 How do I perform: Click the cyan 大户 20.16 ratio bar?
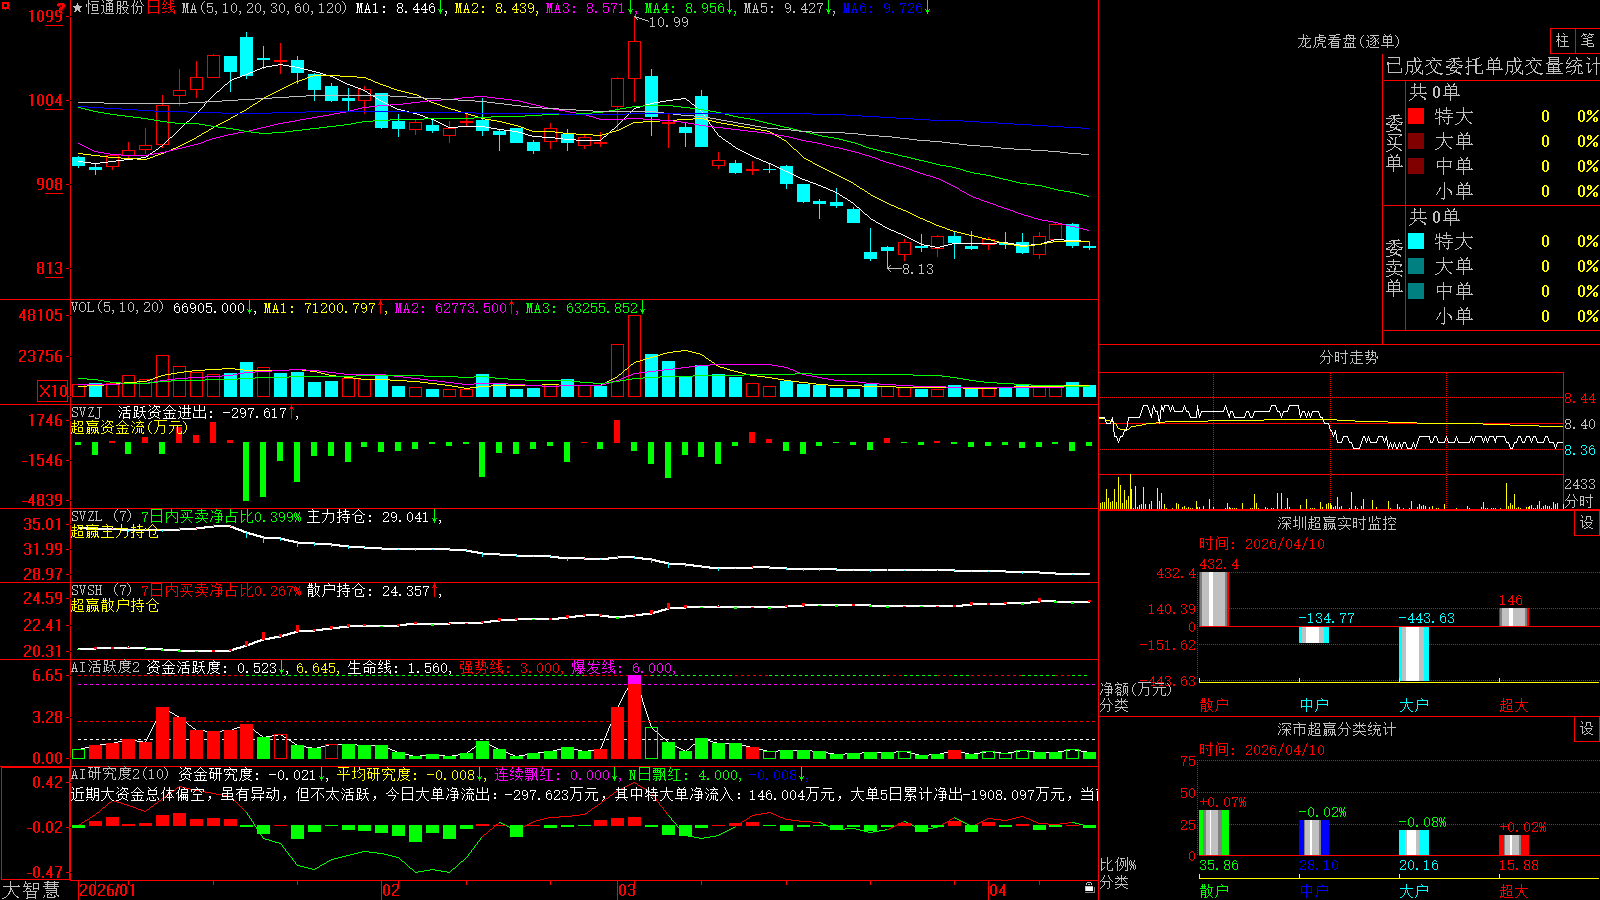(1414, 842)
